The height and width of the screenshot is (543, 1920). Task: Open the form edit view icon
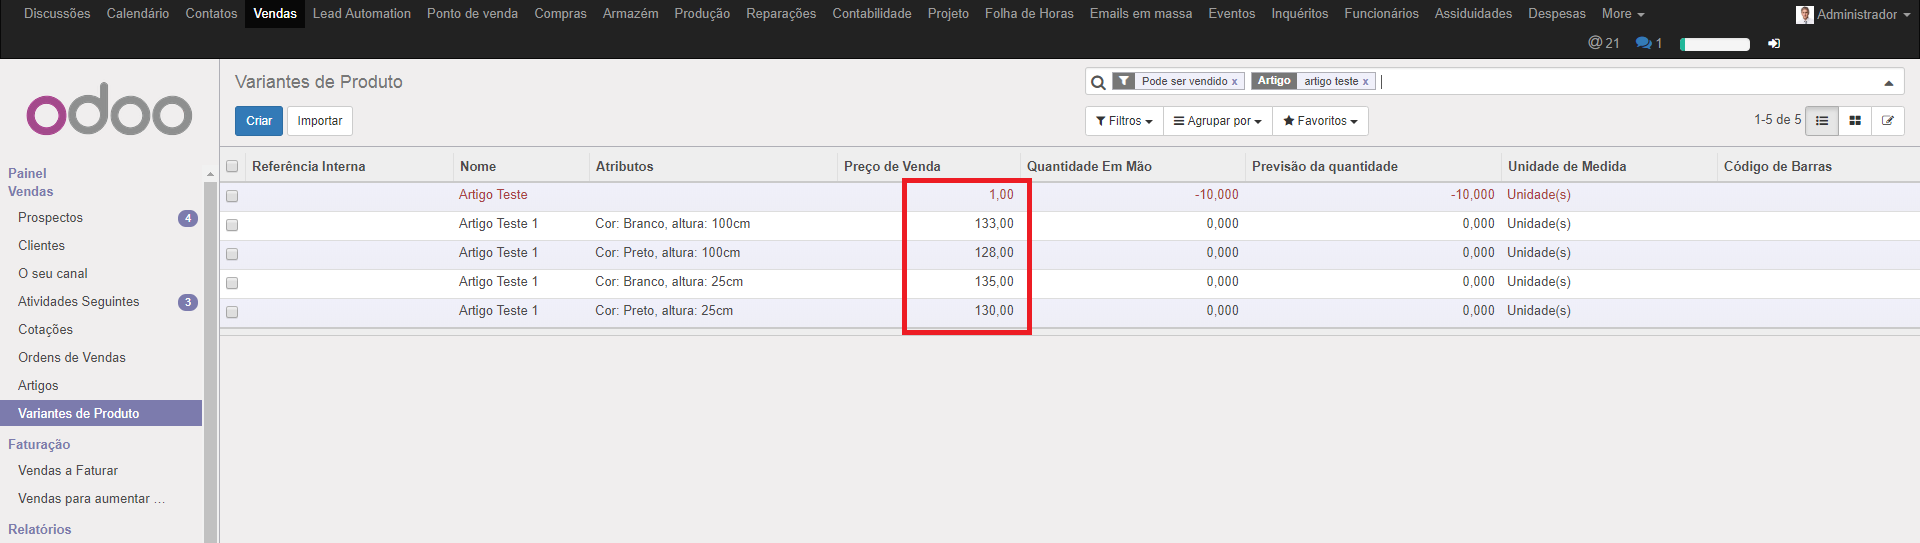1888,121
